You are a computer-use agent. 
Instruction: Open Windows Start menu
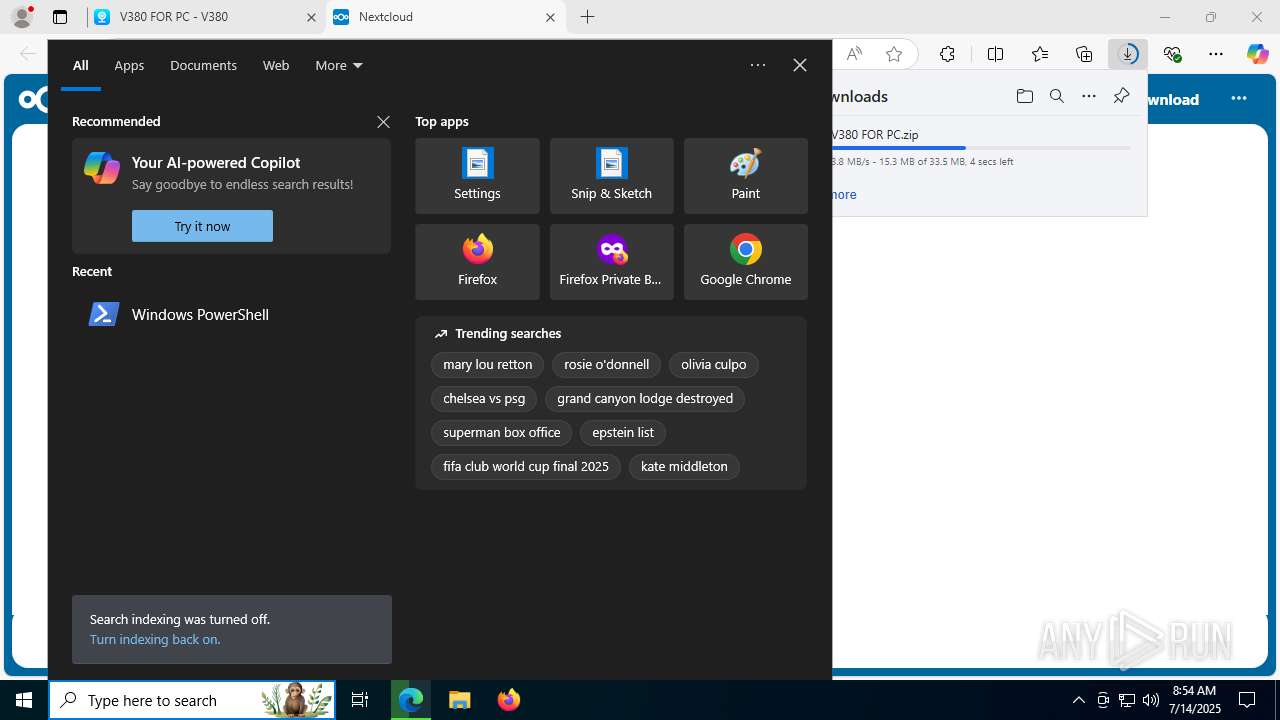coord(24,700)
